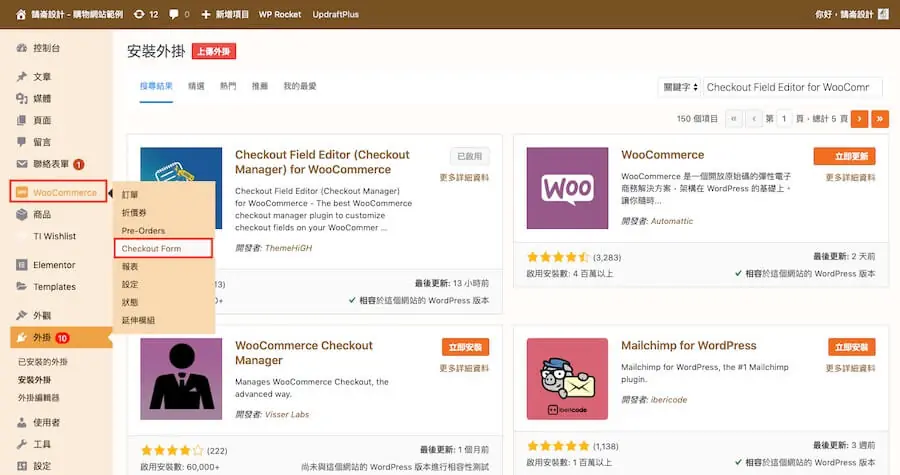Open ibericode developer link
This screenshot has height=475, width=900.
point(669,400)
